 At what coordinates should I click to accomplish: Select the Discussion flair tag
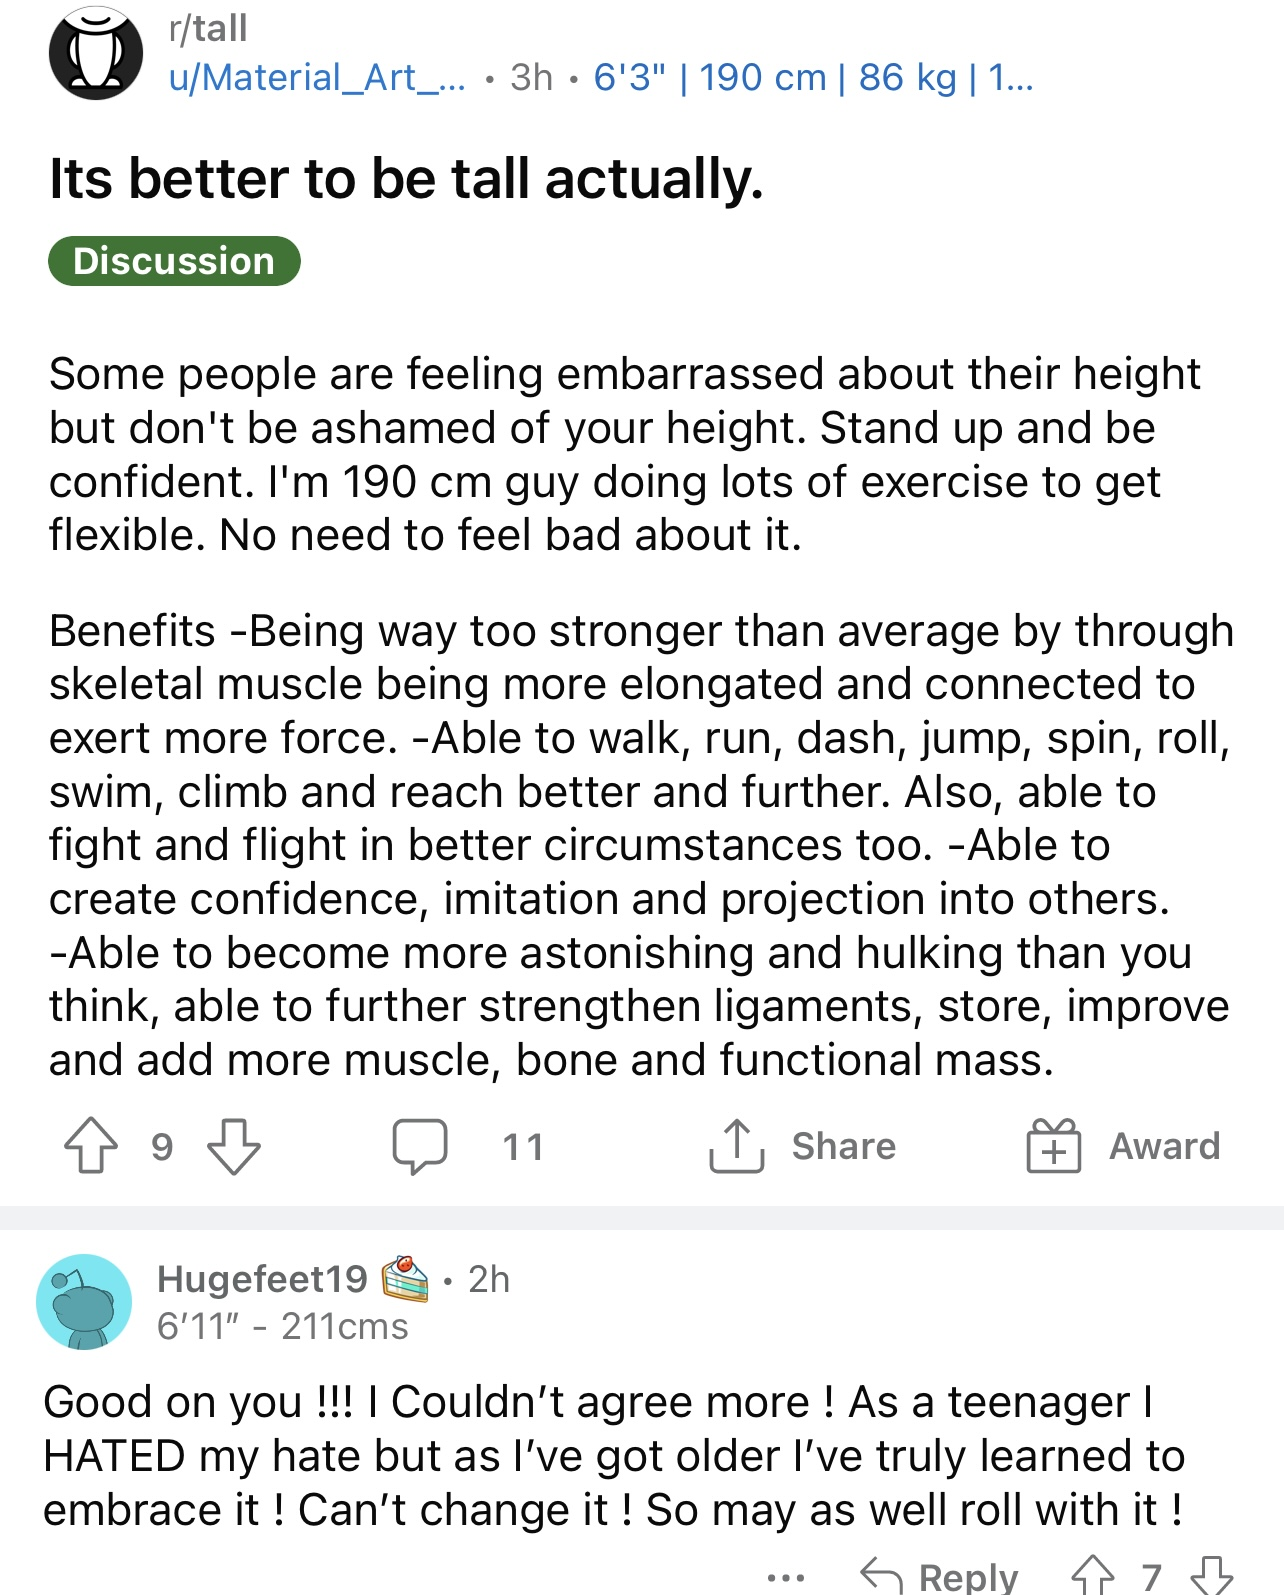tap(174, 261)
